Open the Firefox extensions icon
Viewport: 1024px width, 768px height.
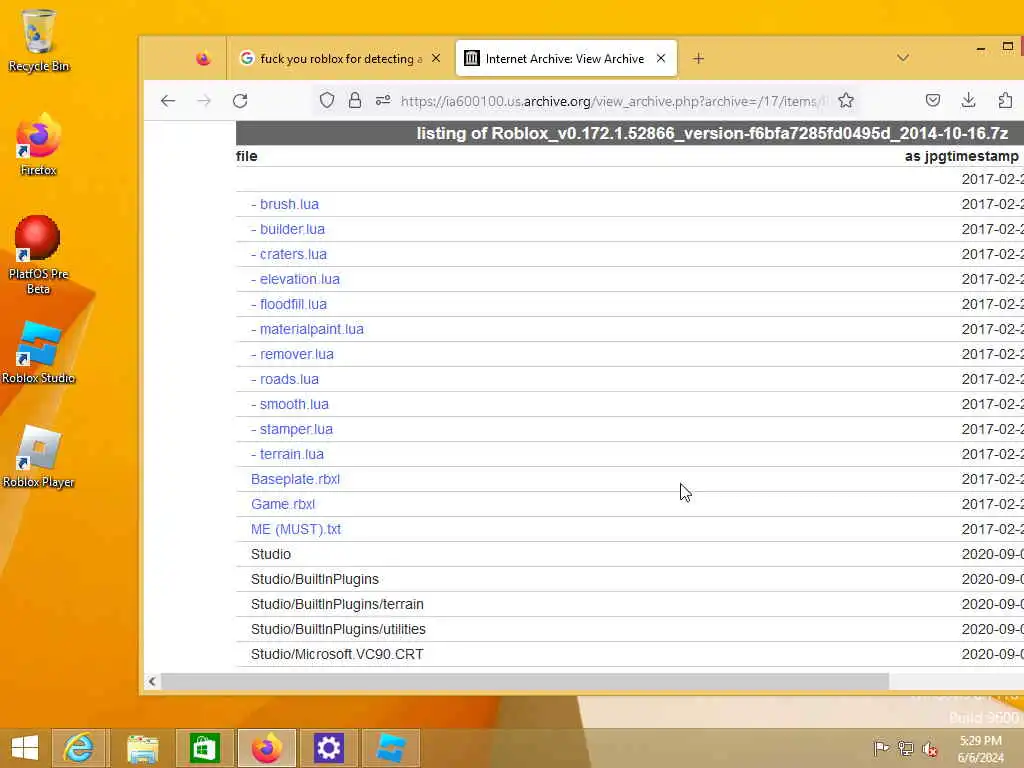[1004, 100]
